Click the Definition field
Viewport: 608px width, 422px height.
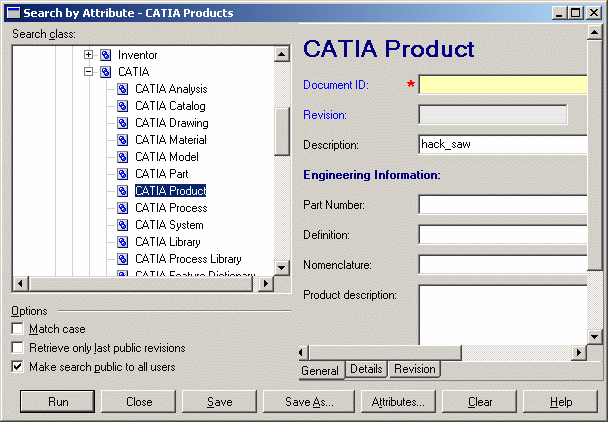503,234
